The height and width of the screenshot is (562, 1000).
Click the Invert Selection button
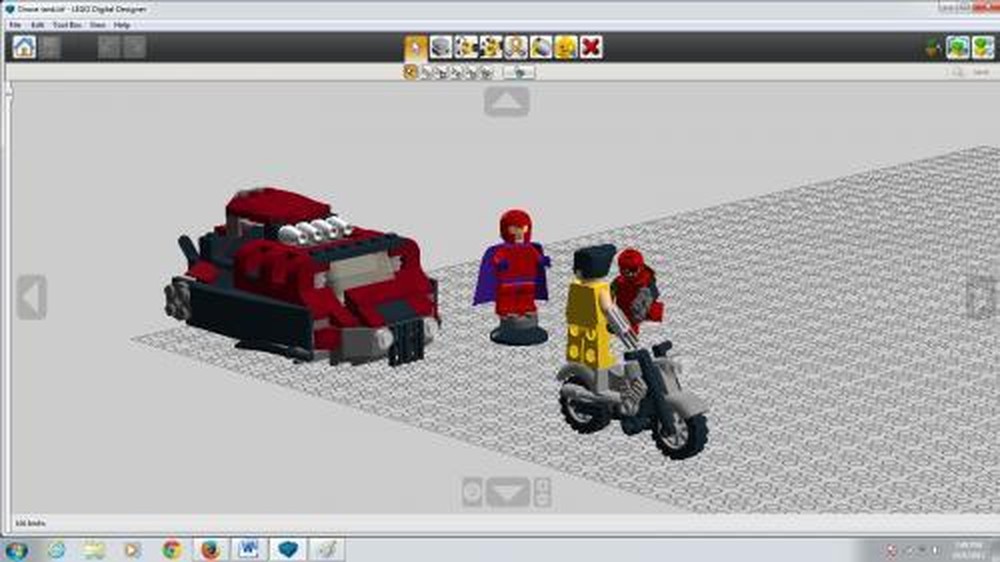coord(520,73)
